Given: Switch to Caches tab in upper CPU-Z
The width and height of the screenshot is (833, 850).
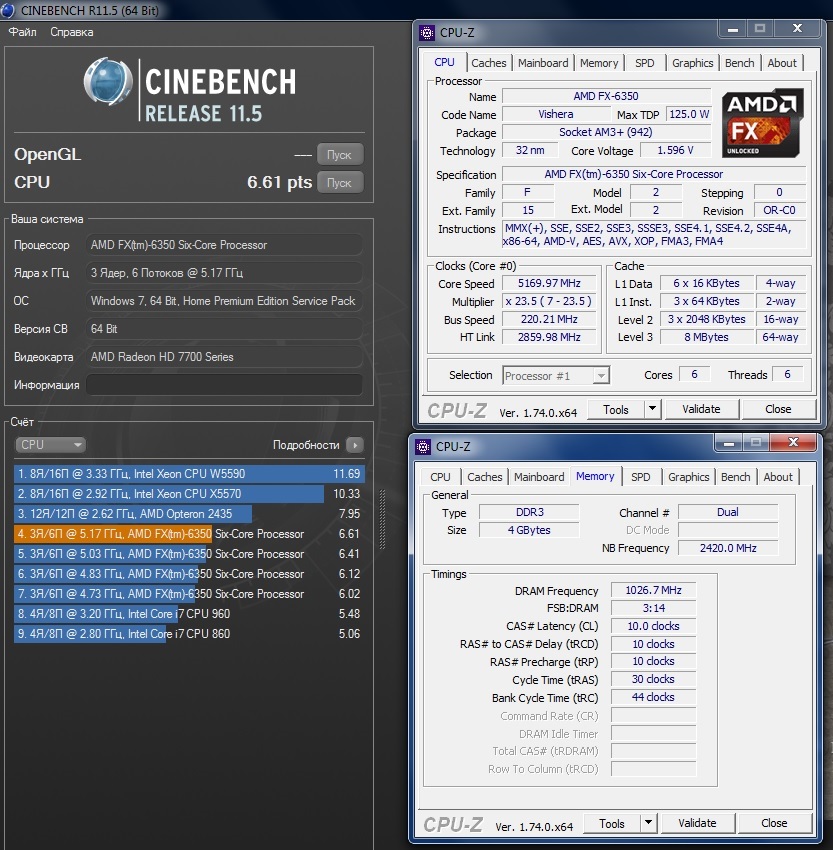Looking at the screenshot, I should coord(488,63).
